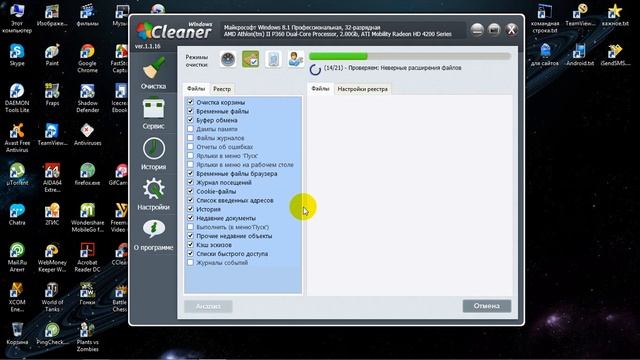This screenshot has width=640, height=360.
Task: Launch µTorrent desktop shortcut
Action: coord(17,174)
